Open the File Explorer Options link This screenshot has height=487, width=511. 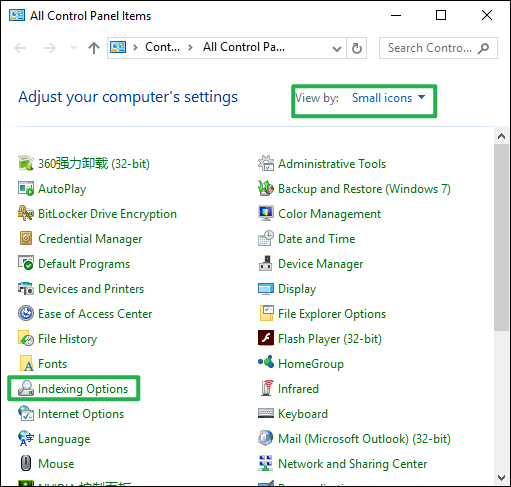coord(332,314)
